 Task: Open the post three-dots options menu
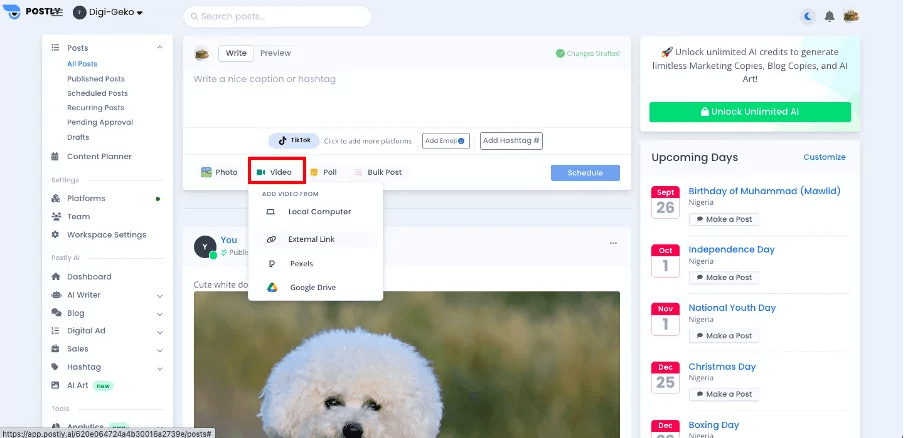coord(613,243)
